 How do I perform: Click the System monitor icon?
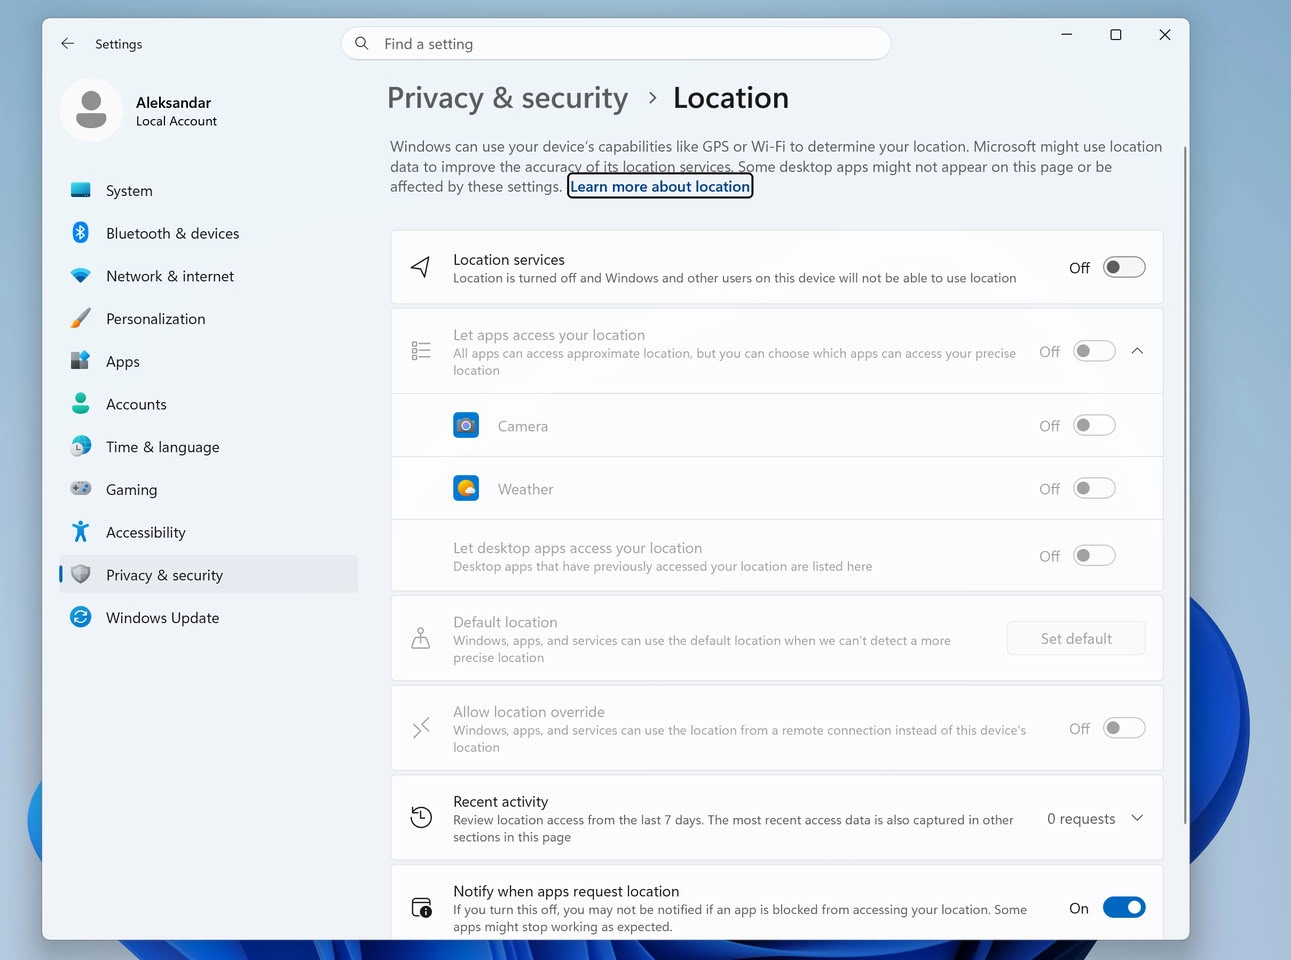(81, 190)
